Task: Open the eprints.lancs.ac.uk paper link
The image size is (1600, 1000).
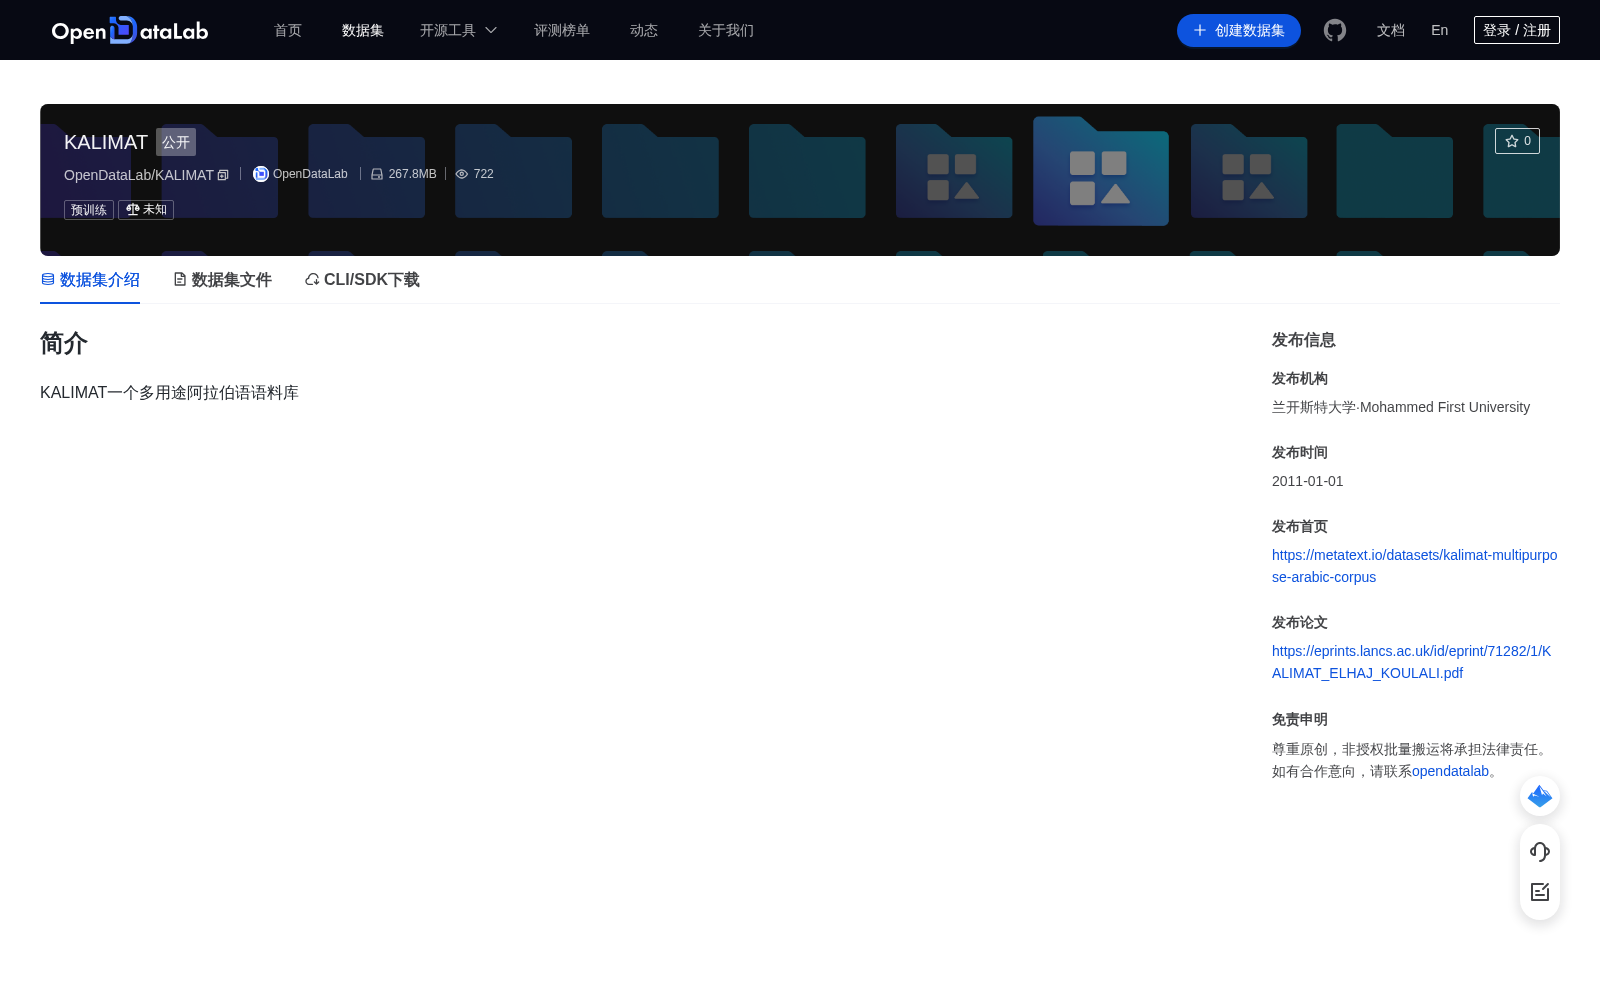Action: 1411,662
